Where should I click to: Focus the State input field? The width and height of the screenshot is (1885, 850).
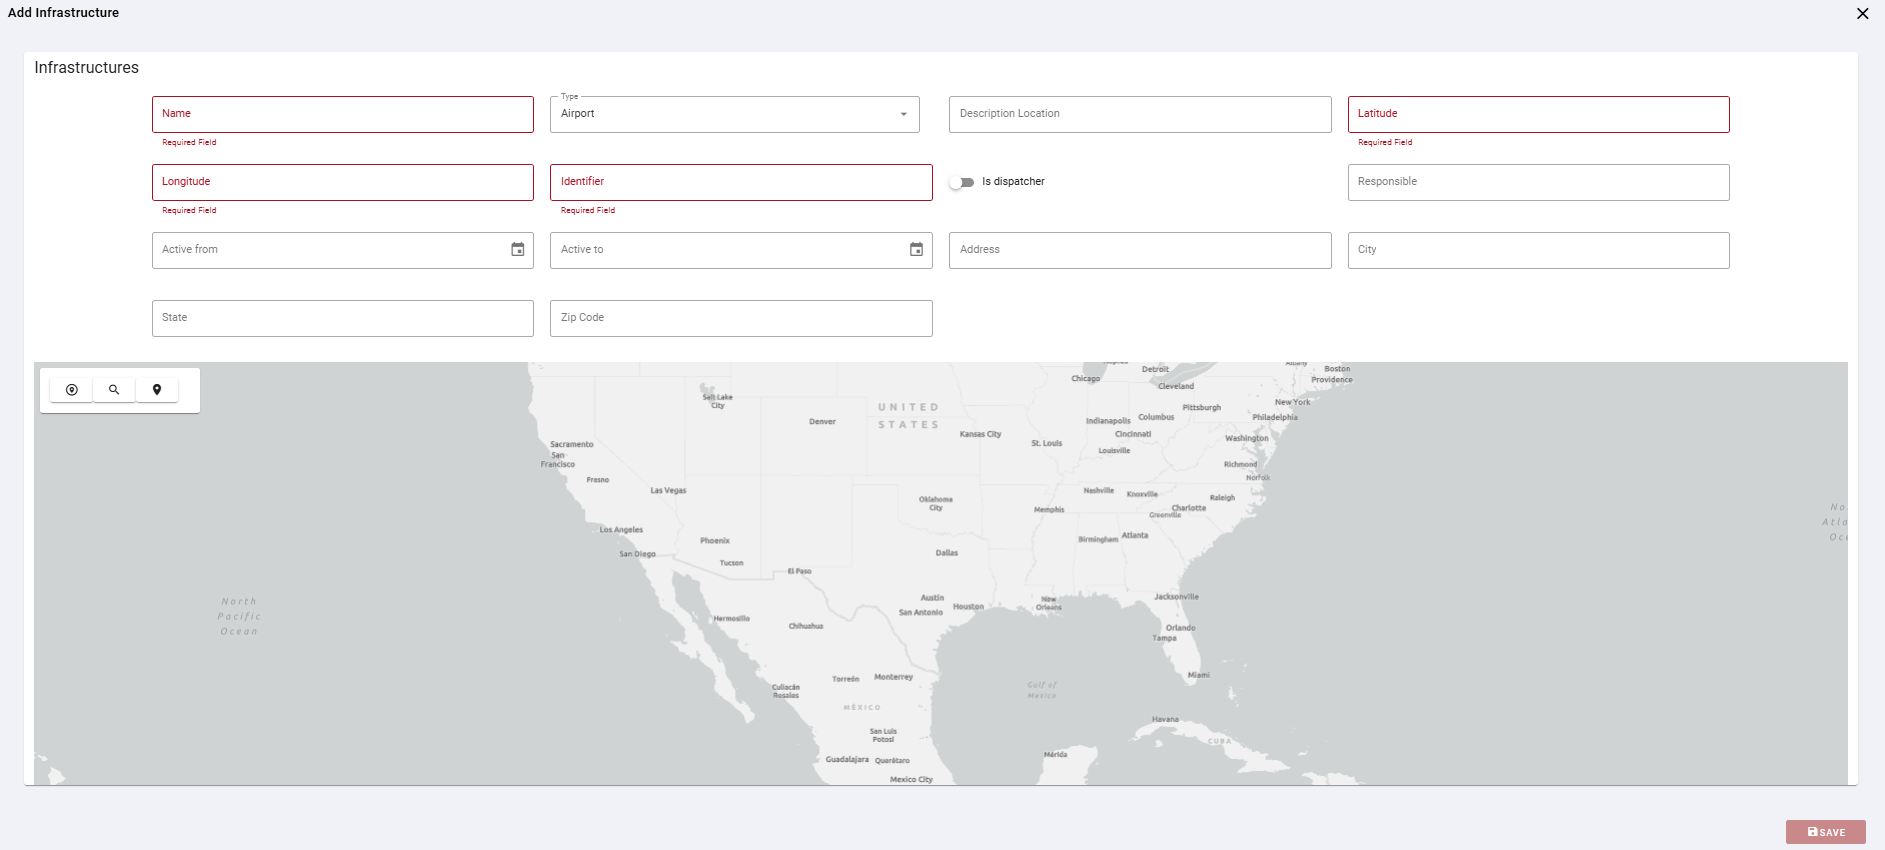[343, 318]
